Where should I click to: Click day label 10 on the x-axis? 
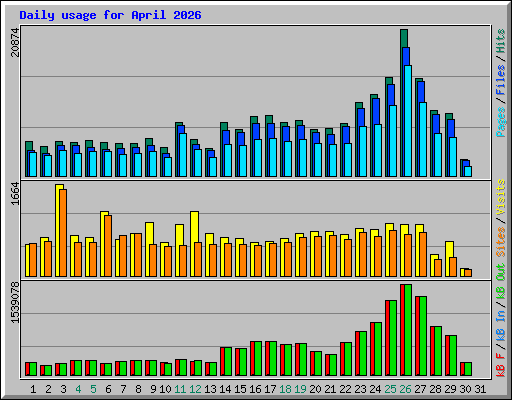(165, 389)
